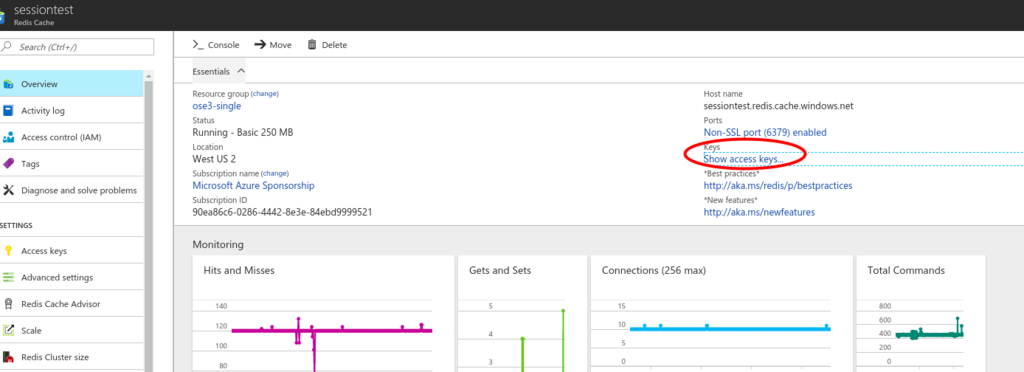Image resolution: width=1024 pixels, height=372 pixels.
Task: Click the Show access keys link
Action: coord(743,159)
